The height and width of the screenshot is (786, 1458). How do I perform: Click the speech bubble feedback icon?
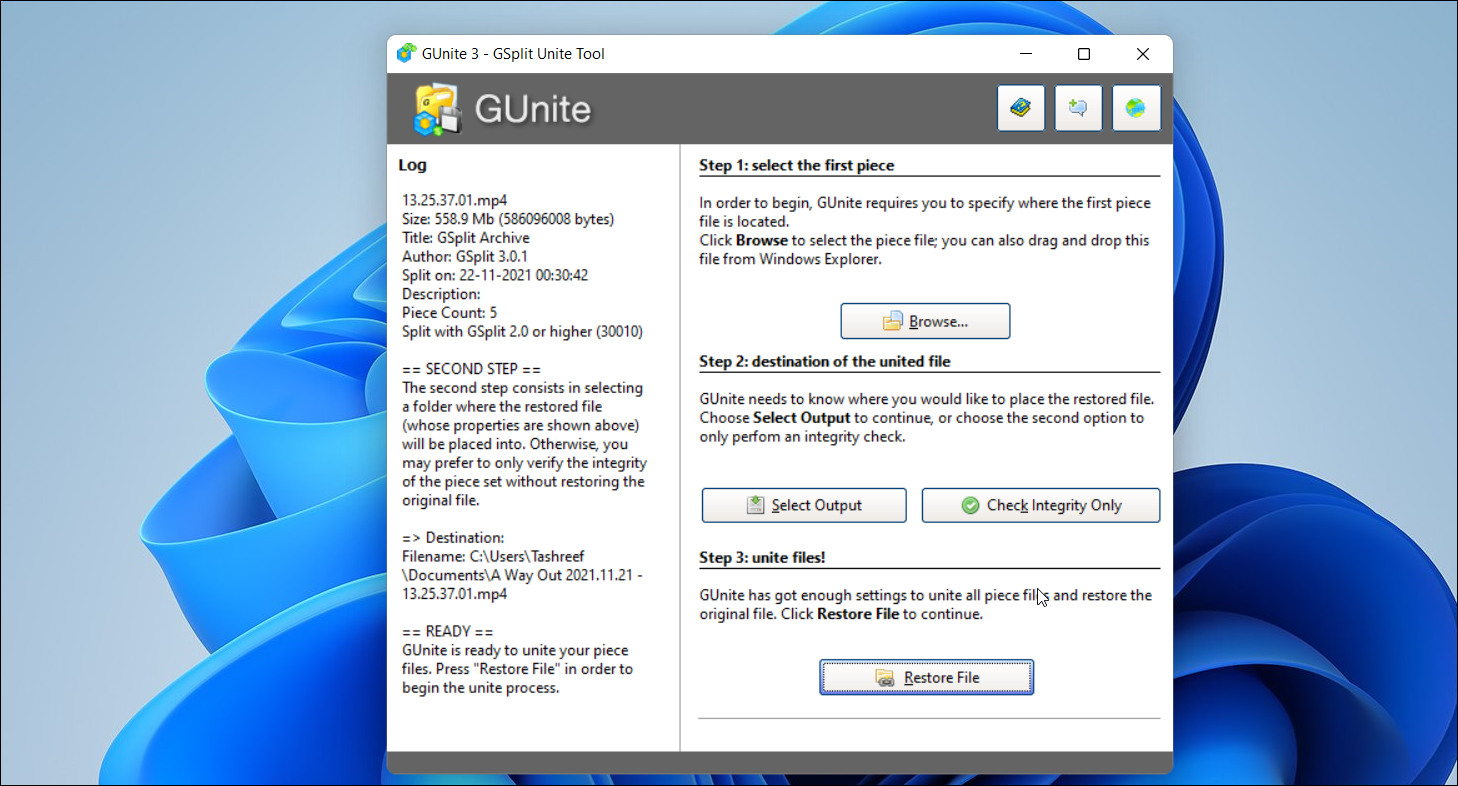(x=1079, y=108)
